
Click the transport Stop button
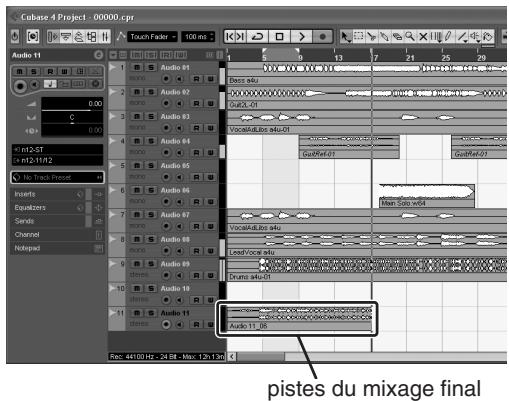pos(279,36)
